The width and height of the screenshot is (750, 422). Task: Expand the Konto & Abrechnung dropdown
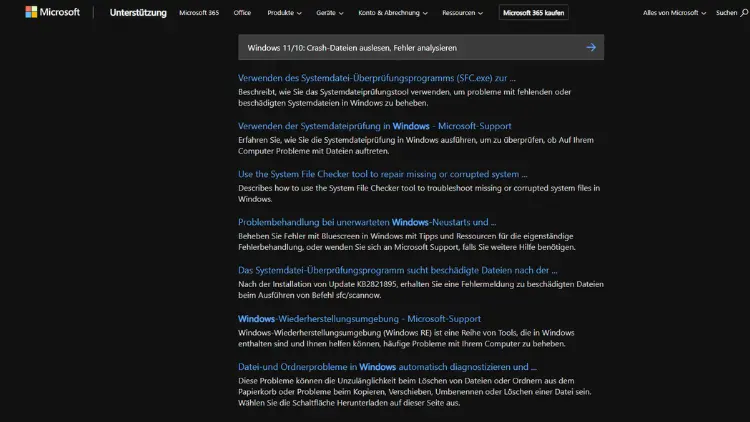(x=393, y=13)
